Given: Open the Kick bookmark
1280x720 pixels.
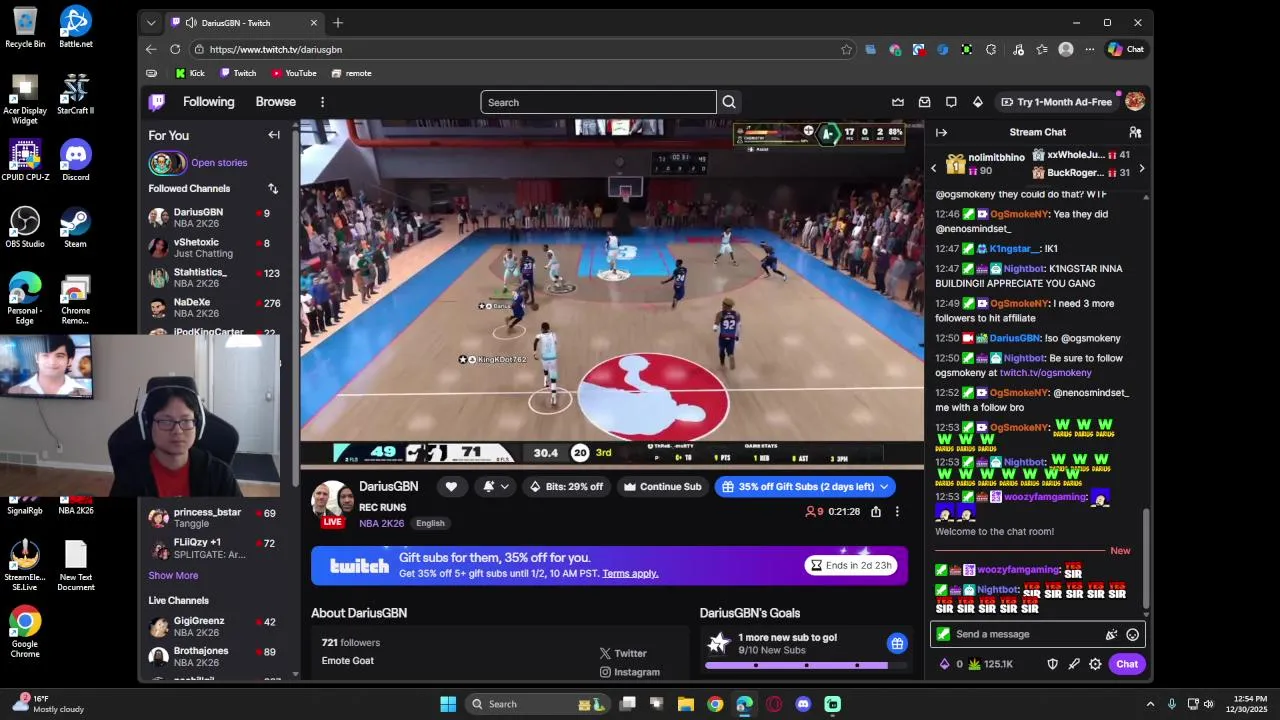Looking at the screenshot, I should pyautogui.click(x=190, y=73).
